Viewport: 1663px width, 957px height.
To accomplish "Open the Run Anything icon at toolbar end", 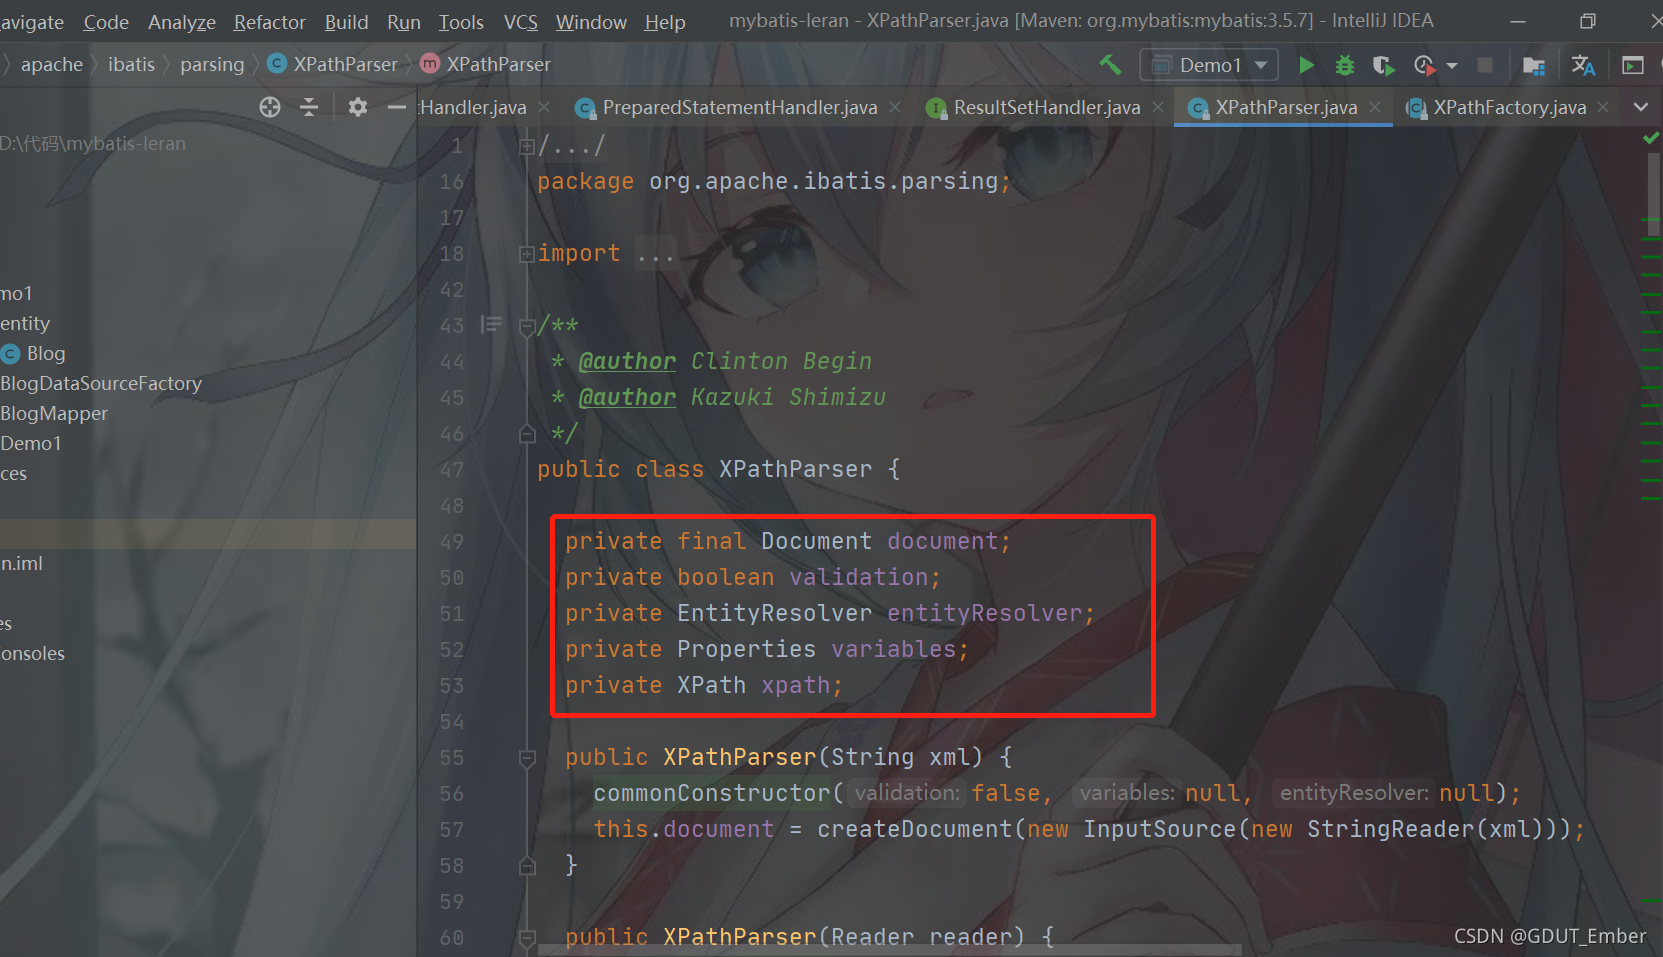I will [1633, 65].
